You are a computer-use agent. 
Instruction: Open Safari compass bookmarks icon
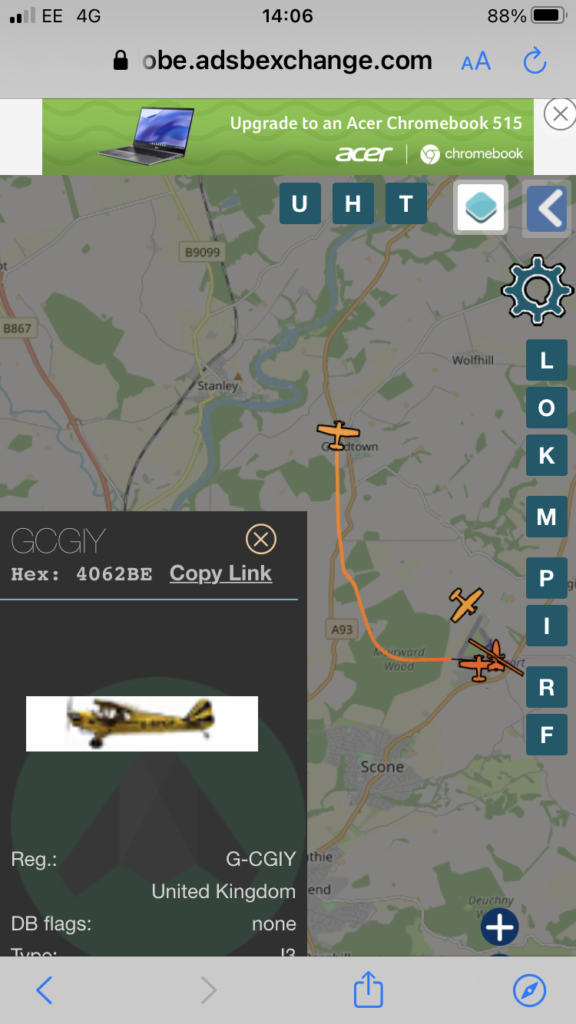click(x=530, y=991)
